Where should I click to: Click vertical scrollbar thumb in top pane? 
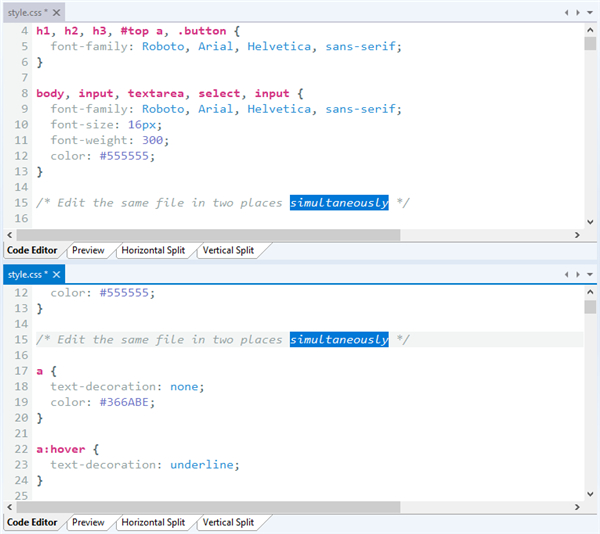click(x=590, y=43)
